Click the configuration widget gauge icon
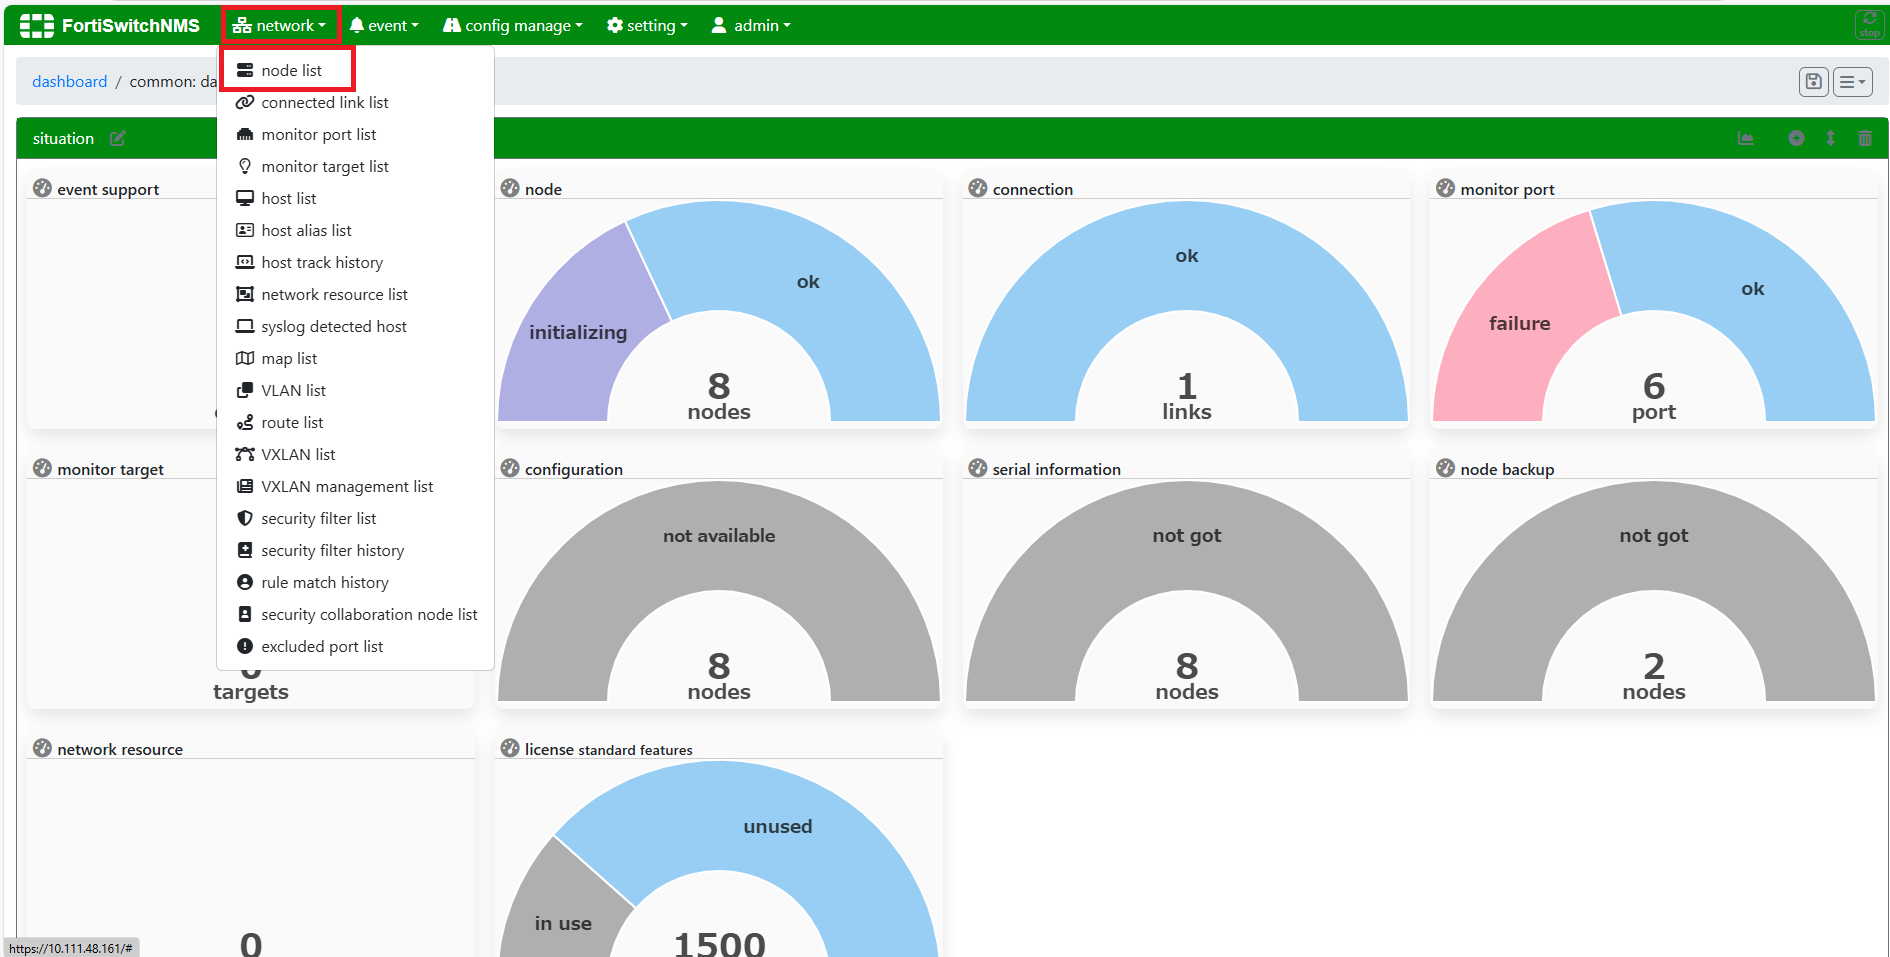The height and width of the screenshot is (957, 1890). (510, 468)
